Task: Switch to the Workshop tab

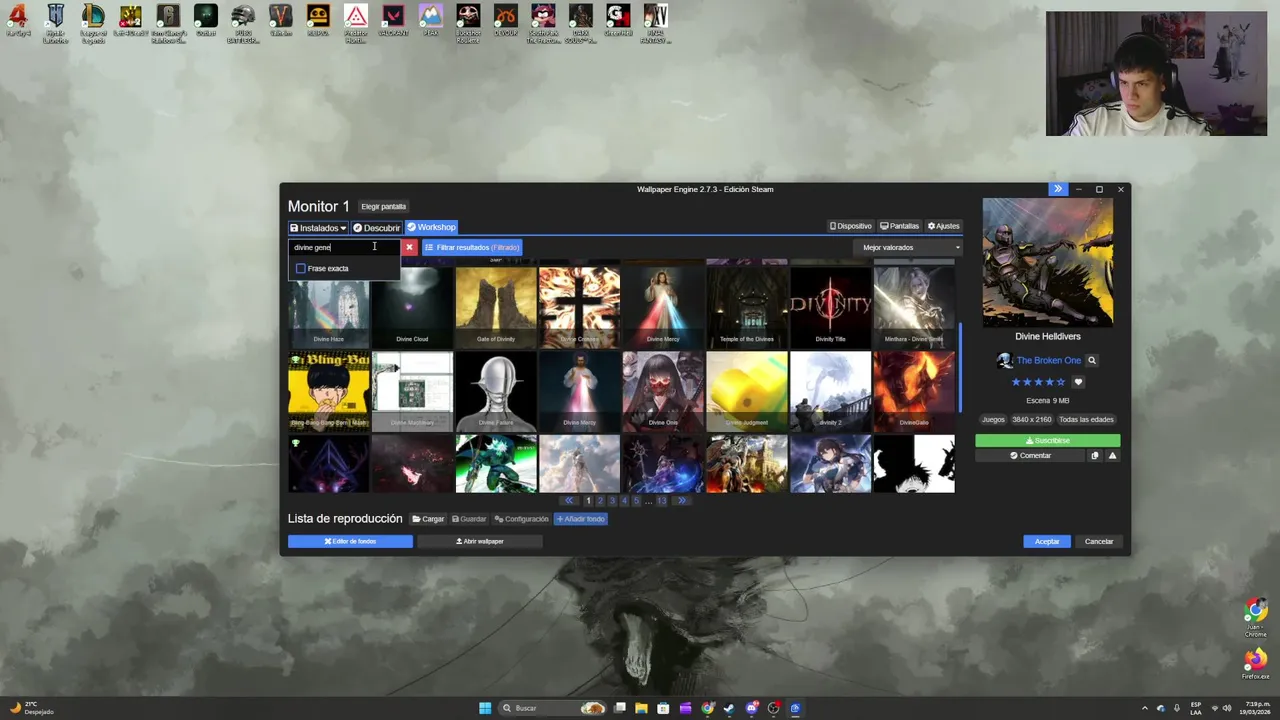Action: coord(431,227)
